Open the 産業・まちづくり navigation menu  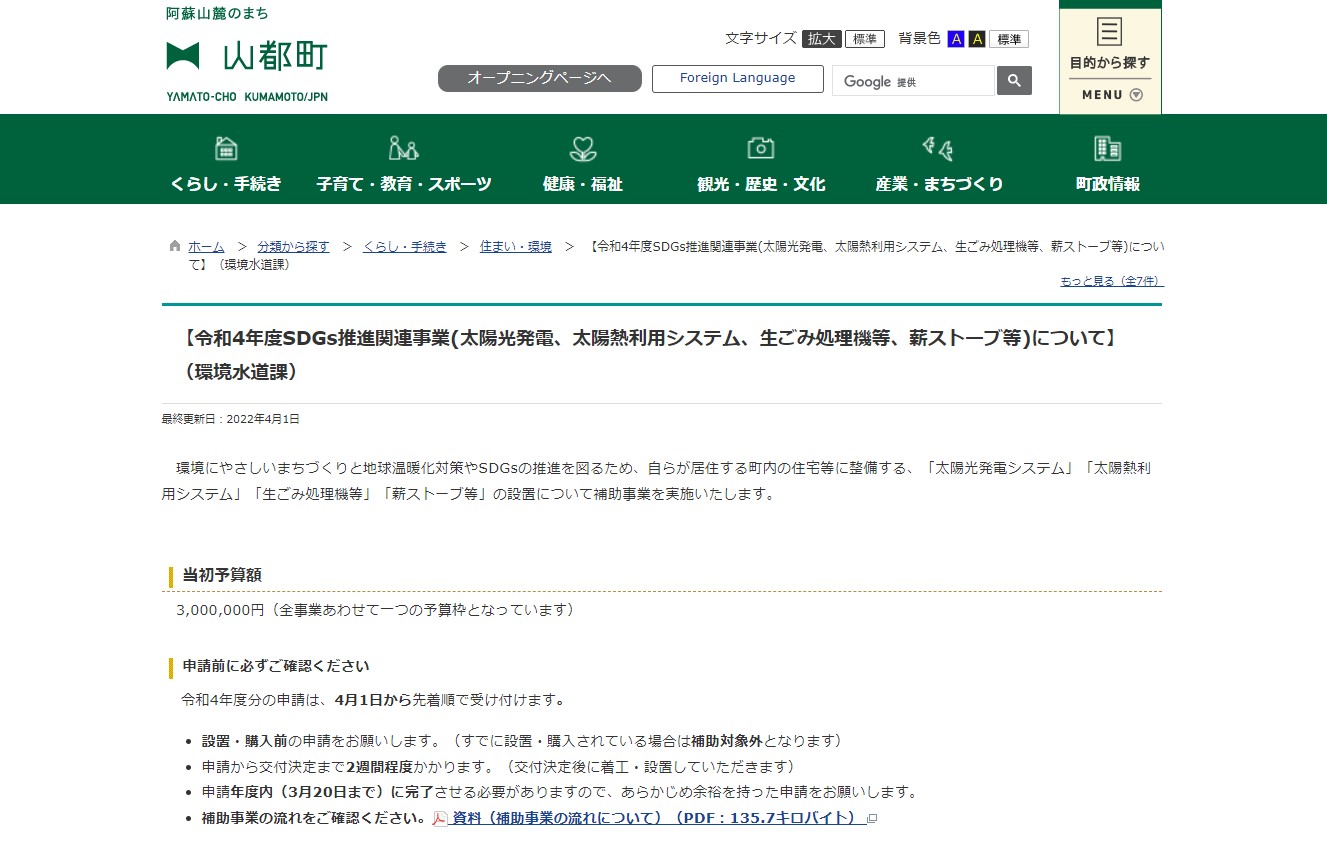click(937, 183)
